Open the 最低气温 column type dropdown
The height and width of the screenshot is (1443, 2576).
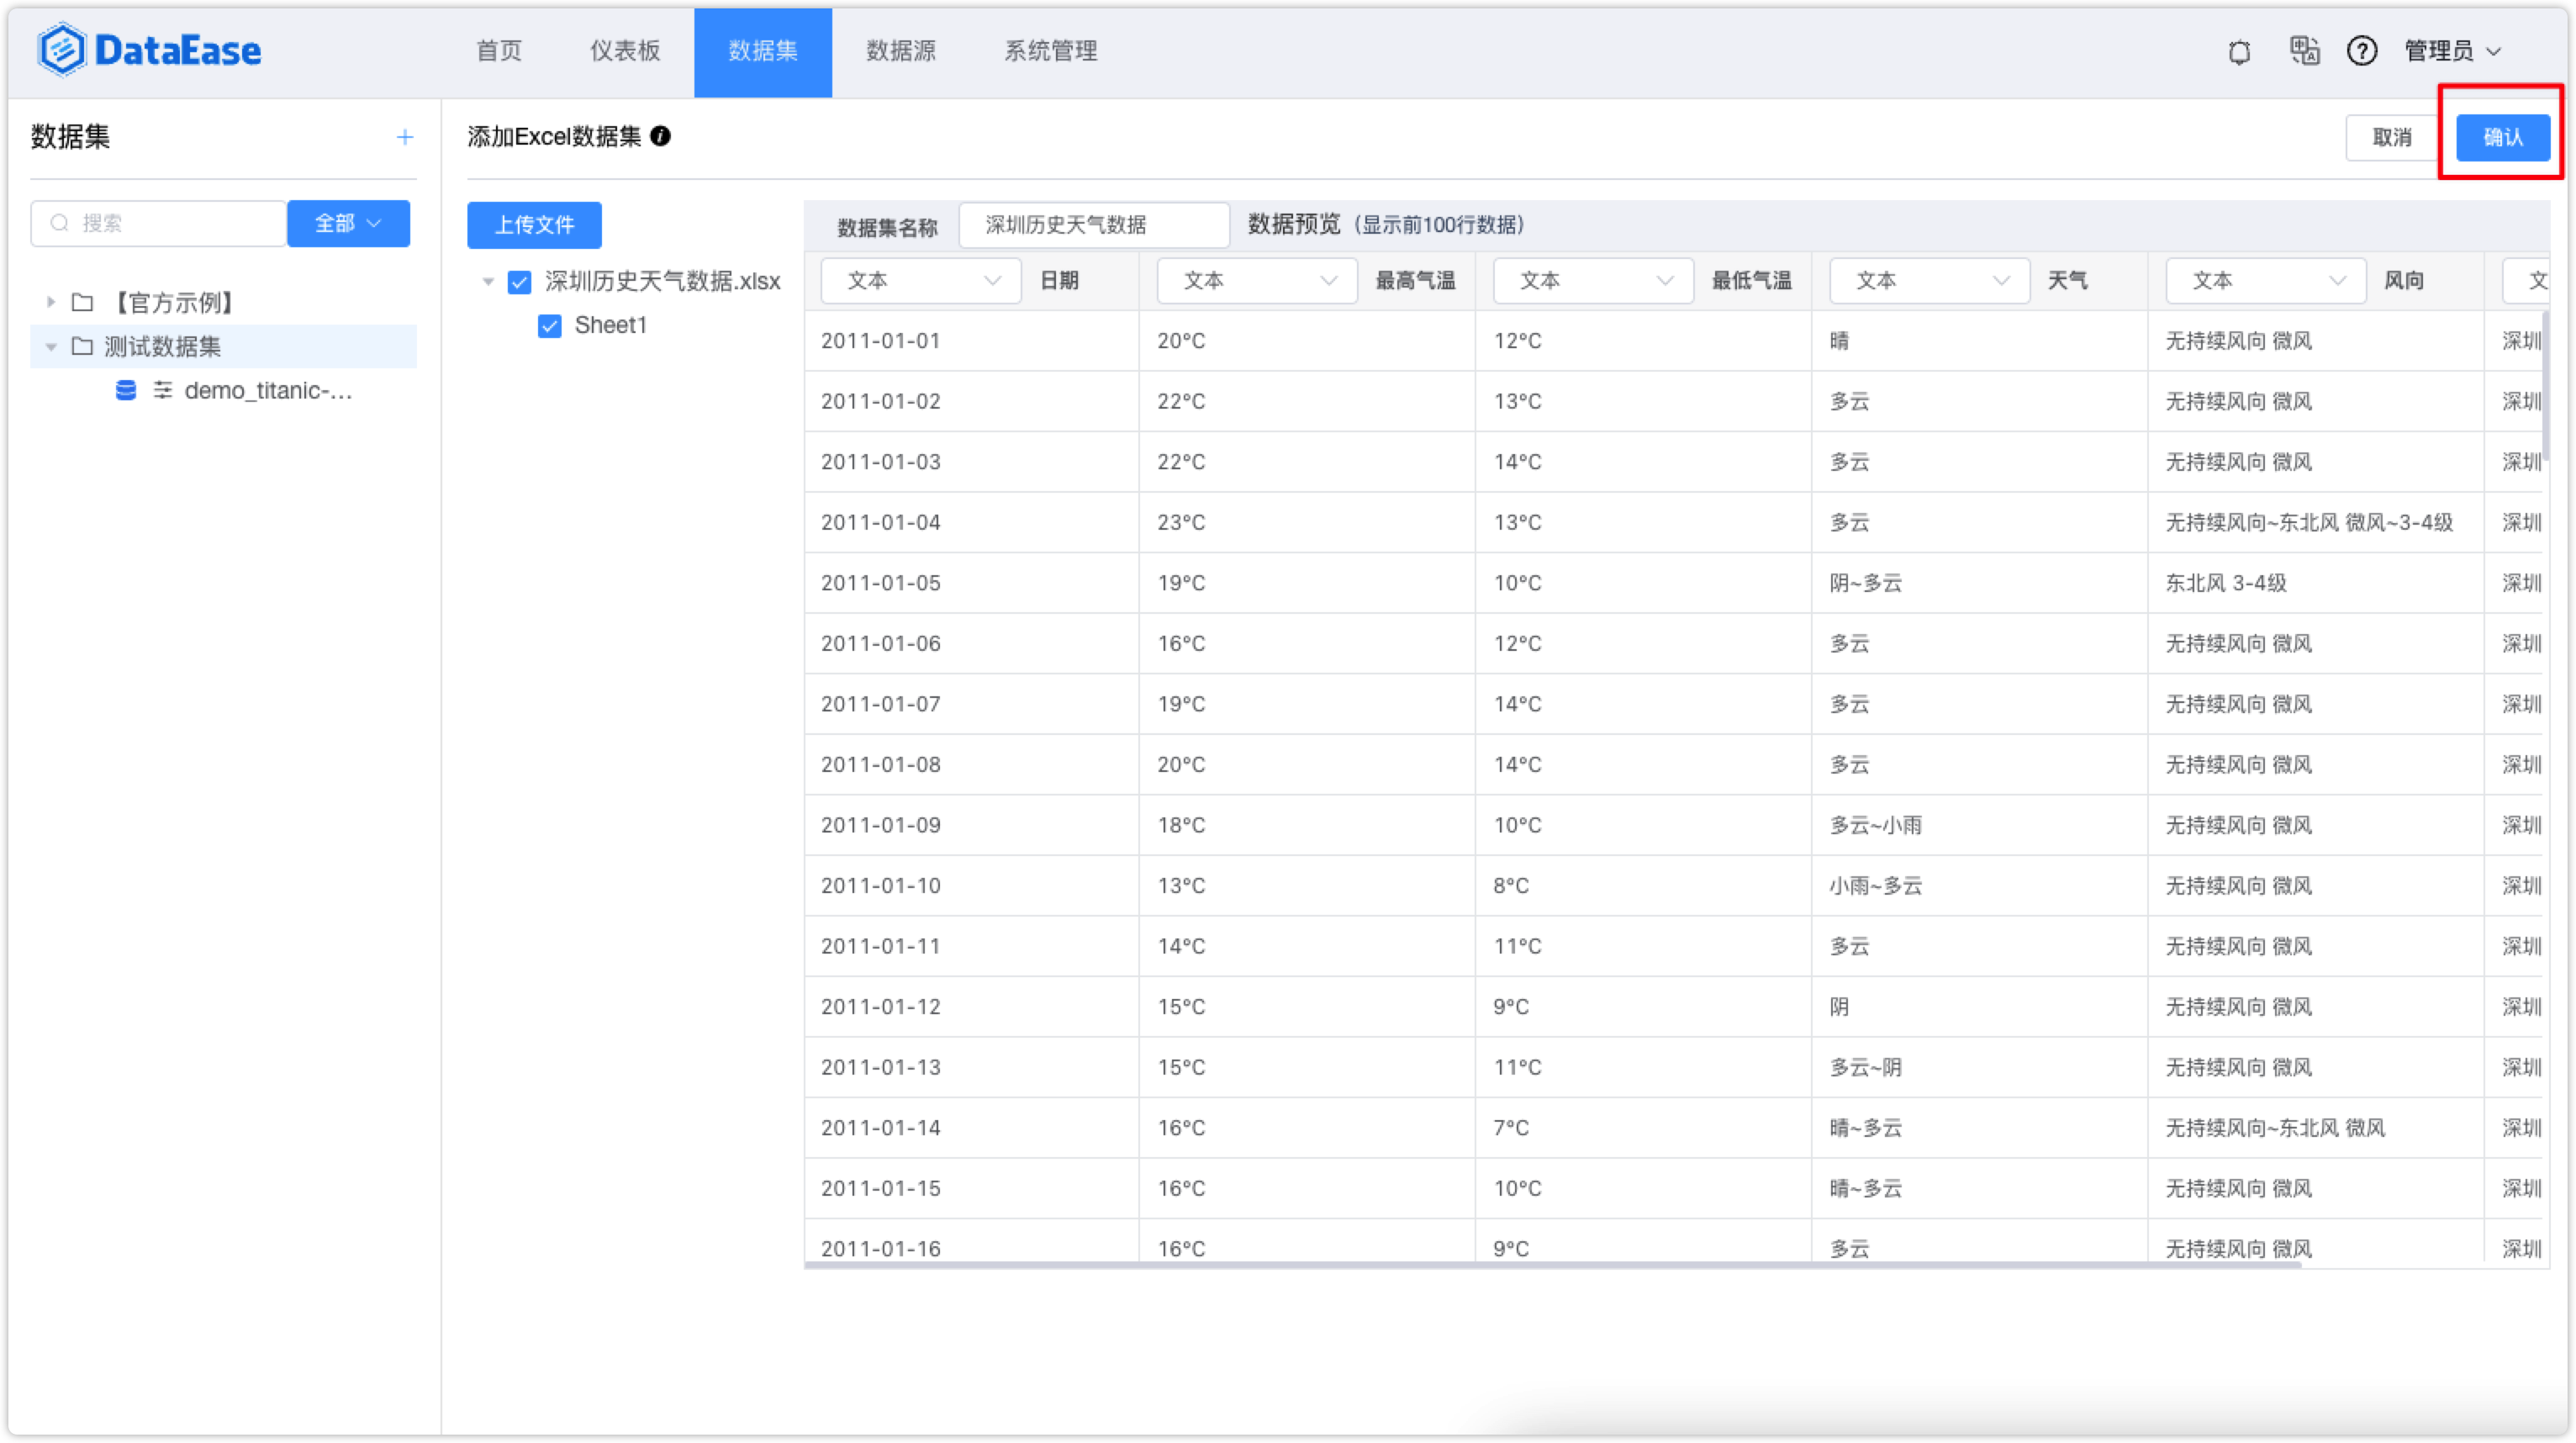(x=1592, y=281)
